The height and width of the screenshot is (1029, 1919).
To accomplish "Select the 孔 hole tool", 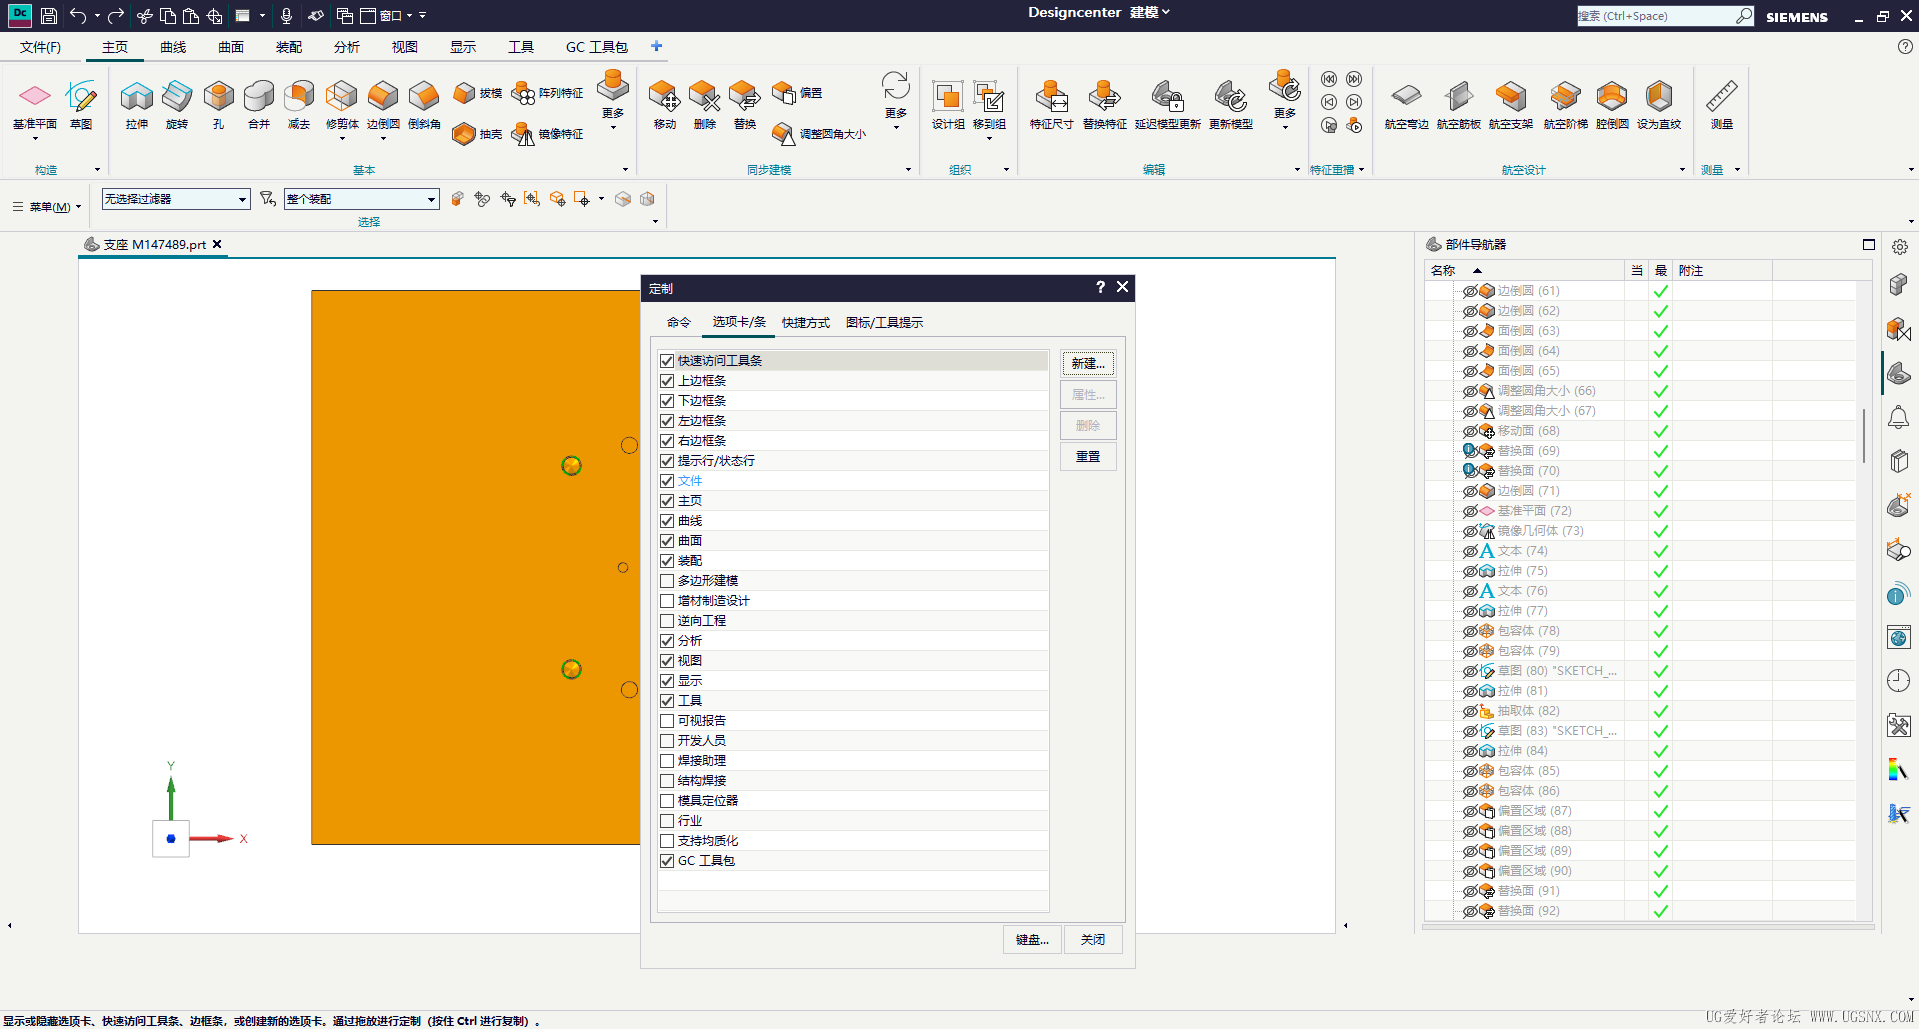I will coord(218,105).
